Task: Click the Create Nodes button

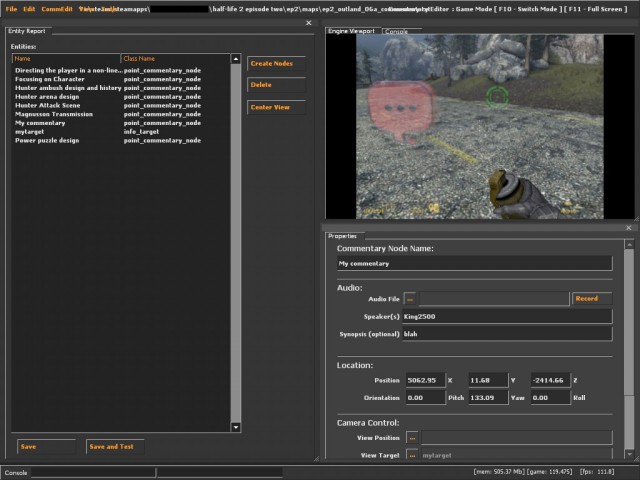Action: (276, 63)
